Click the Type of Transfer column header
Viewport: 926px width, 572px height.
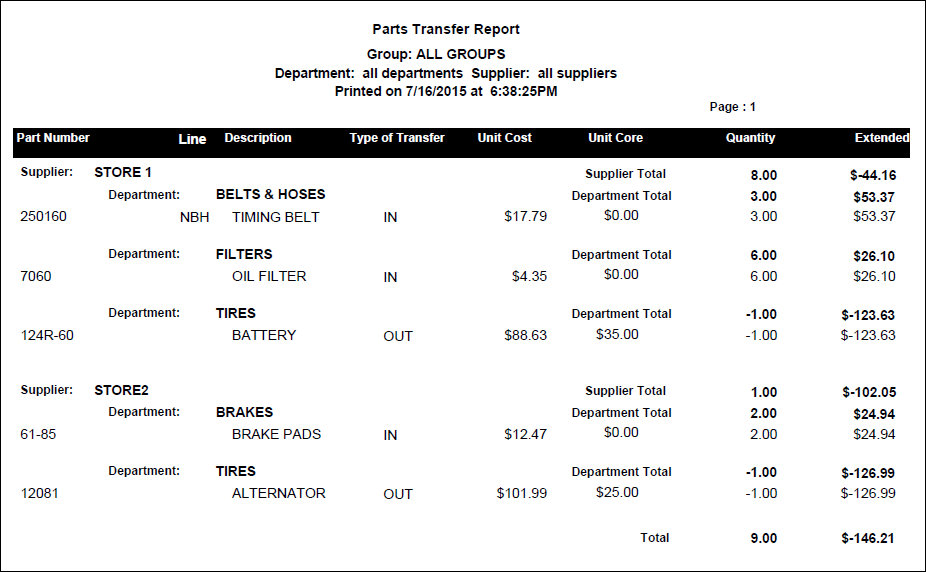click(x=397, y=138)
